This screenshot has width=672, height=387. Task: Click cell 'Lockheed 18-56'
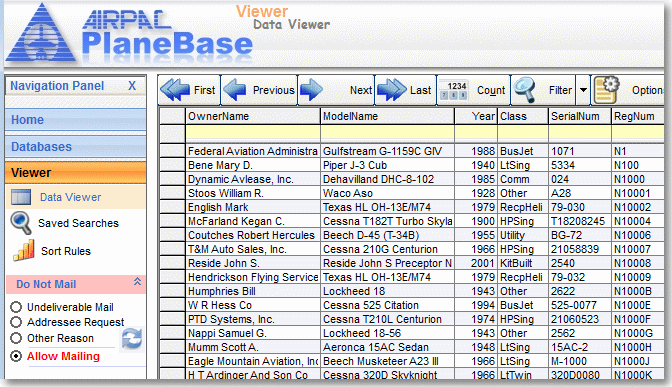387,333
